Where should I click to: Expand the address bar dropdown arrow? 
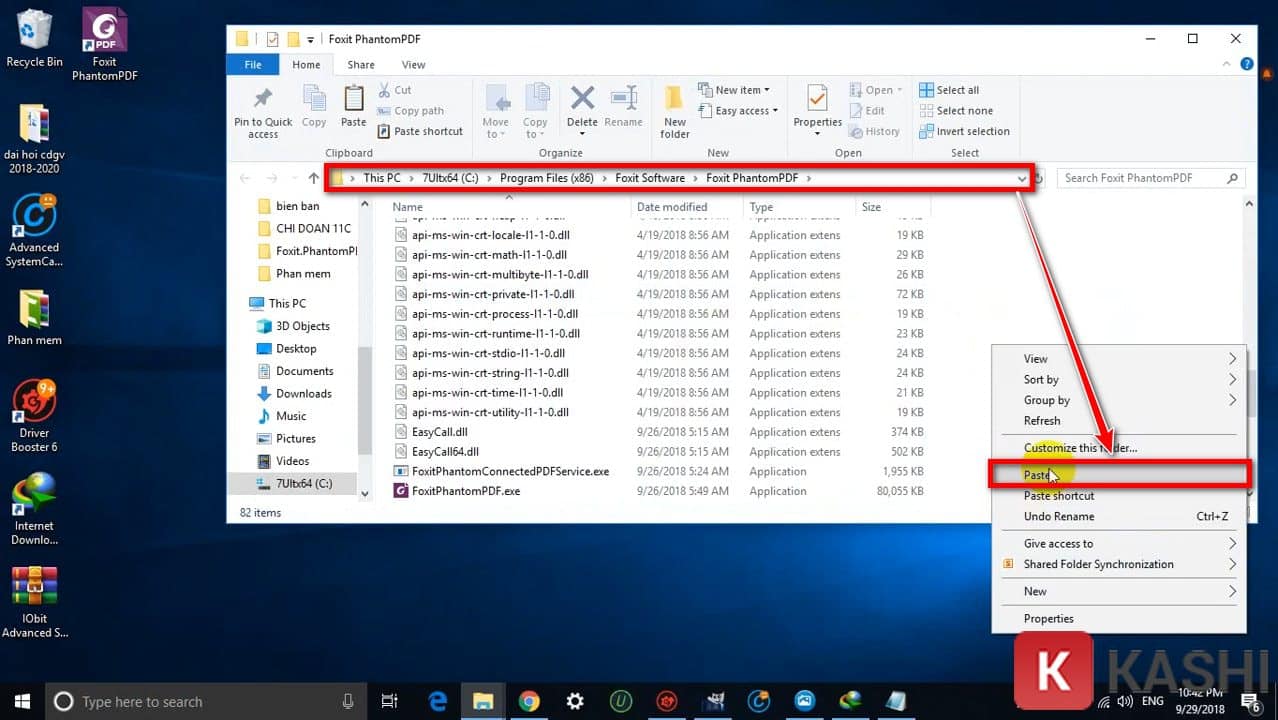(x=1024, y=177)
